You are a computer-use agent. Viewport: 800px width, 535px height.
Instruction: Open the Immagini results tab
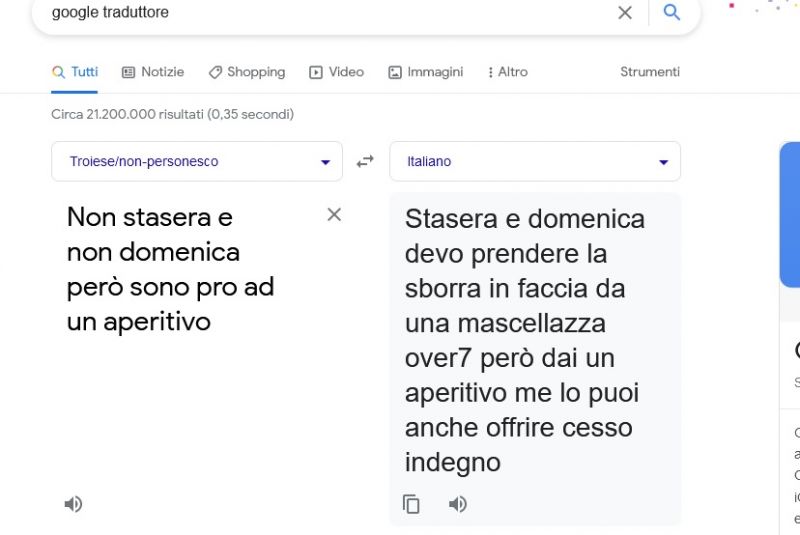[x=426, y=72]
